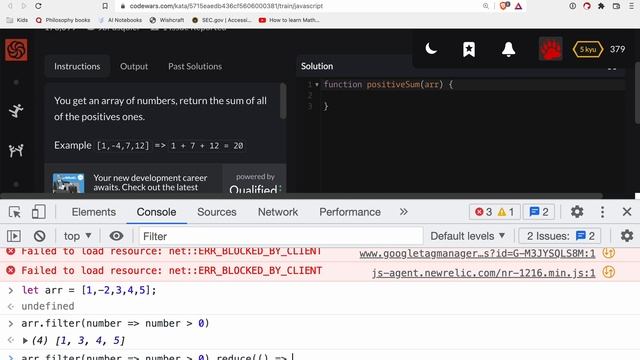Open Past Solutions tab
Image resolution: width=640 pixels, height=360 pixels.
[x=195, y=66]
